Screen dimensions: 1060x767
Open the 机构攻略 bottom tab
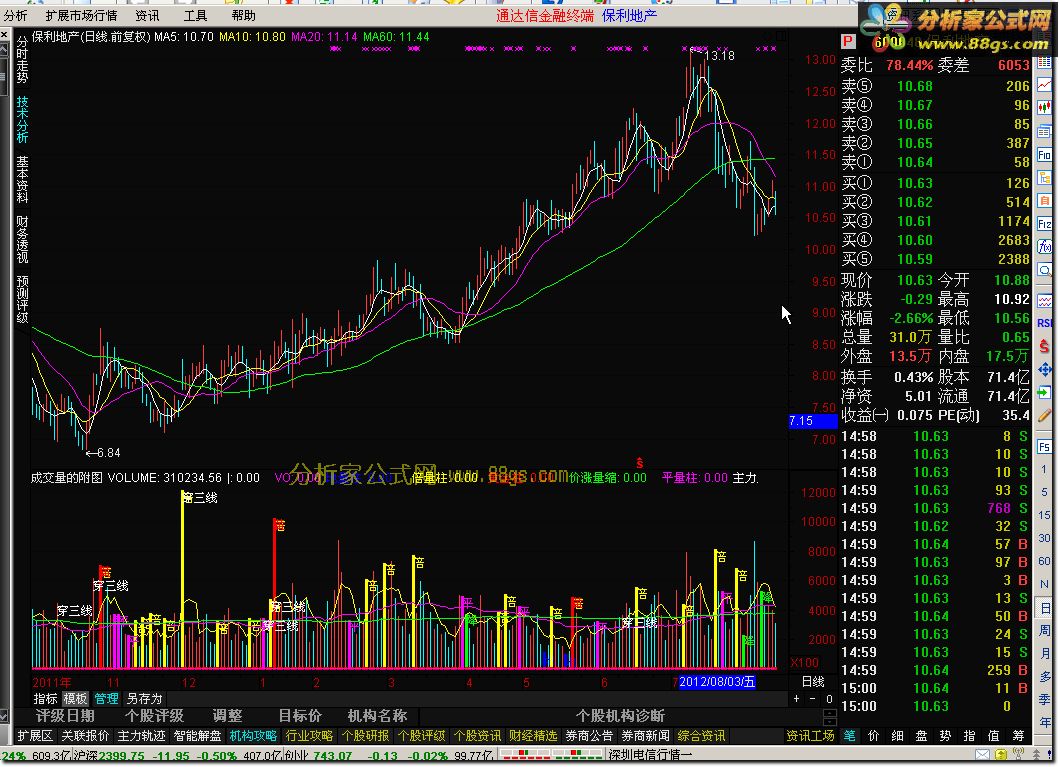pos(253,735)
